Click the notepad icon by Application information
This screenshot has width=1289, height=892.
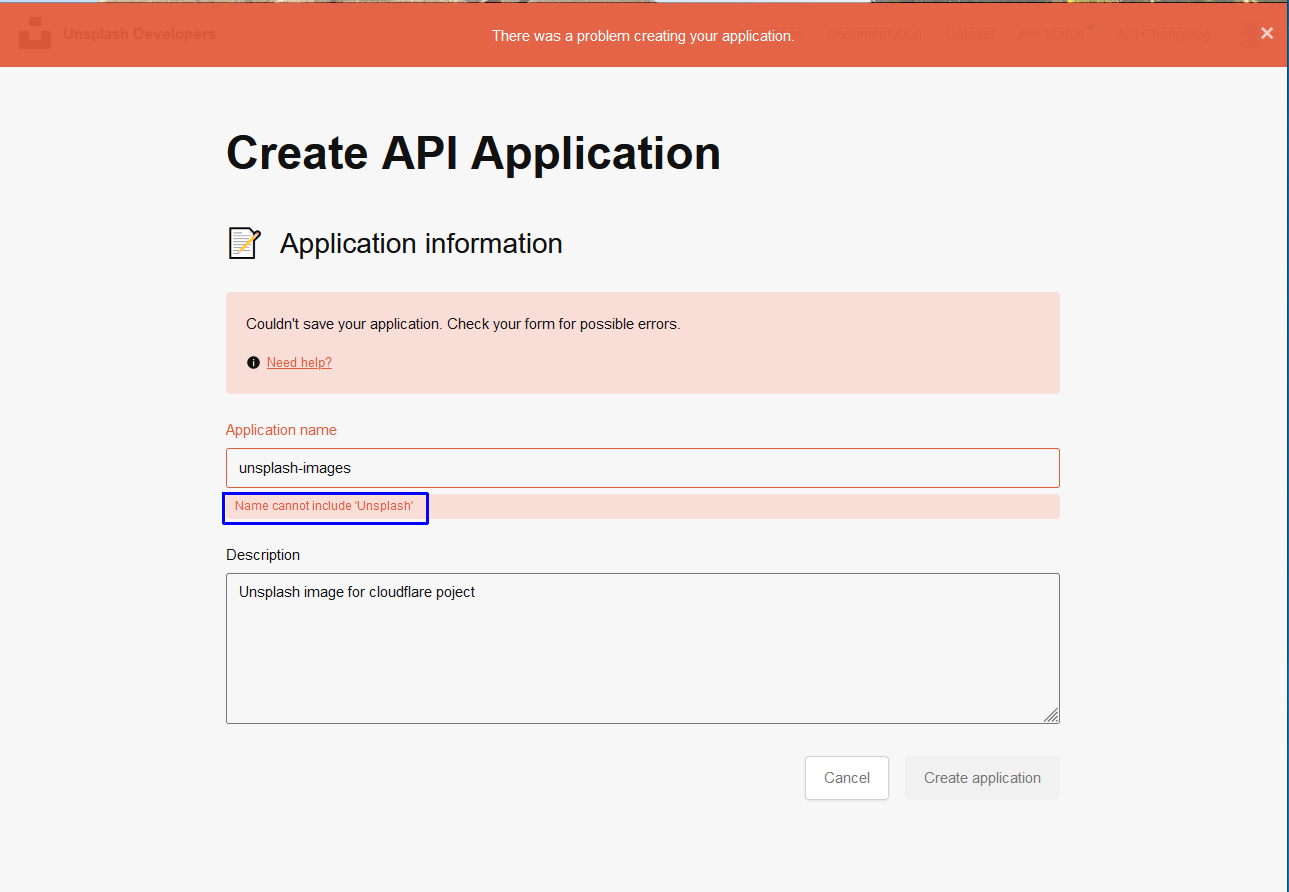click(x=245, y=243)
